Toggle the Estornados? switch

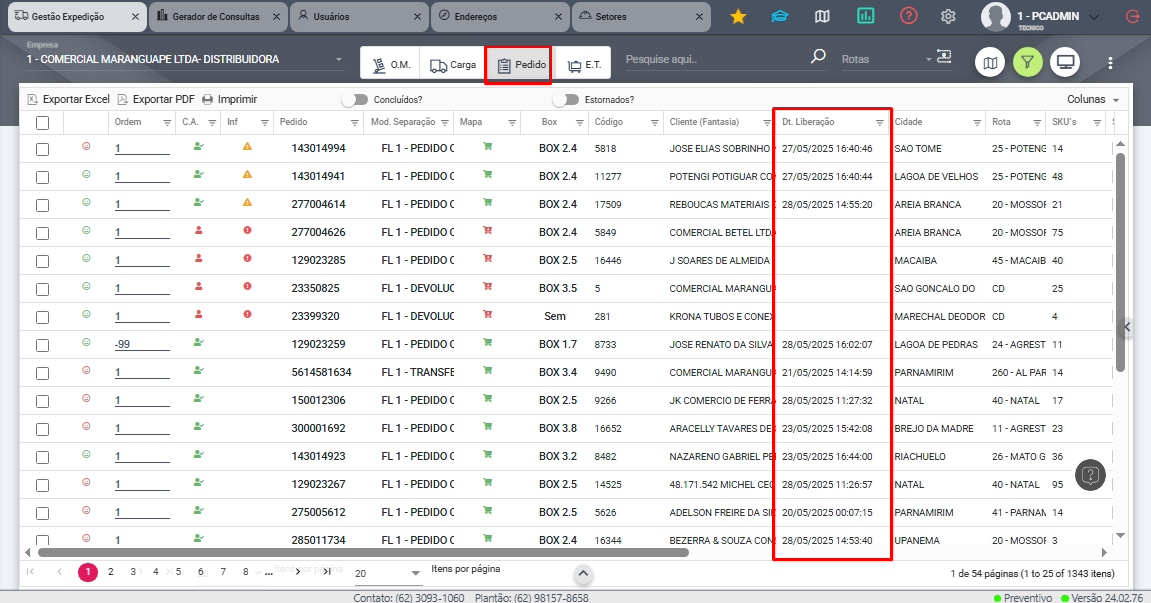click(565, 99)
